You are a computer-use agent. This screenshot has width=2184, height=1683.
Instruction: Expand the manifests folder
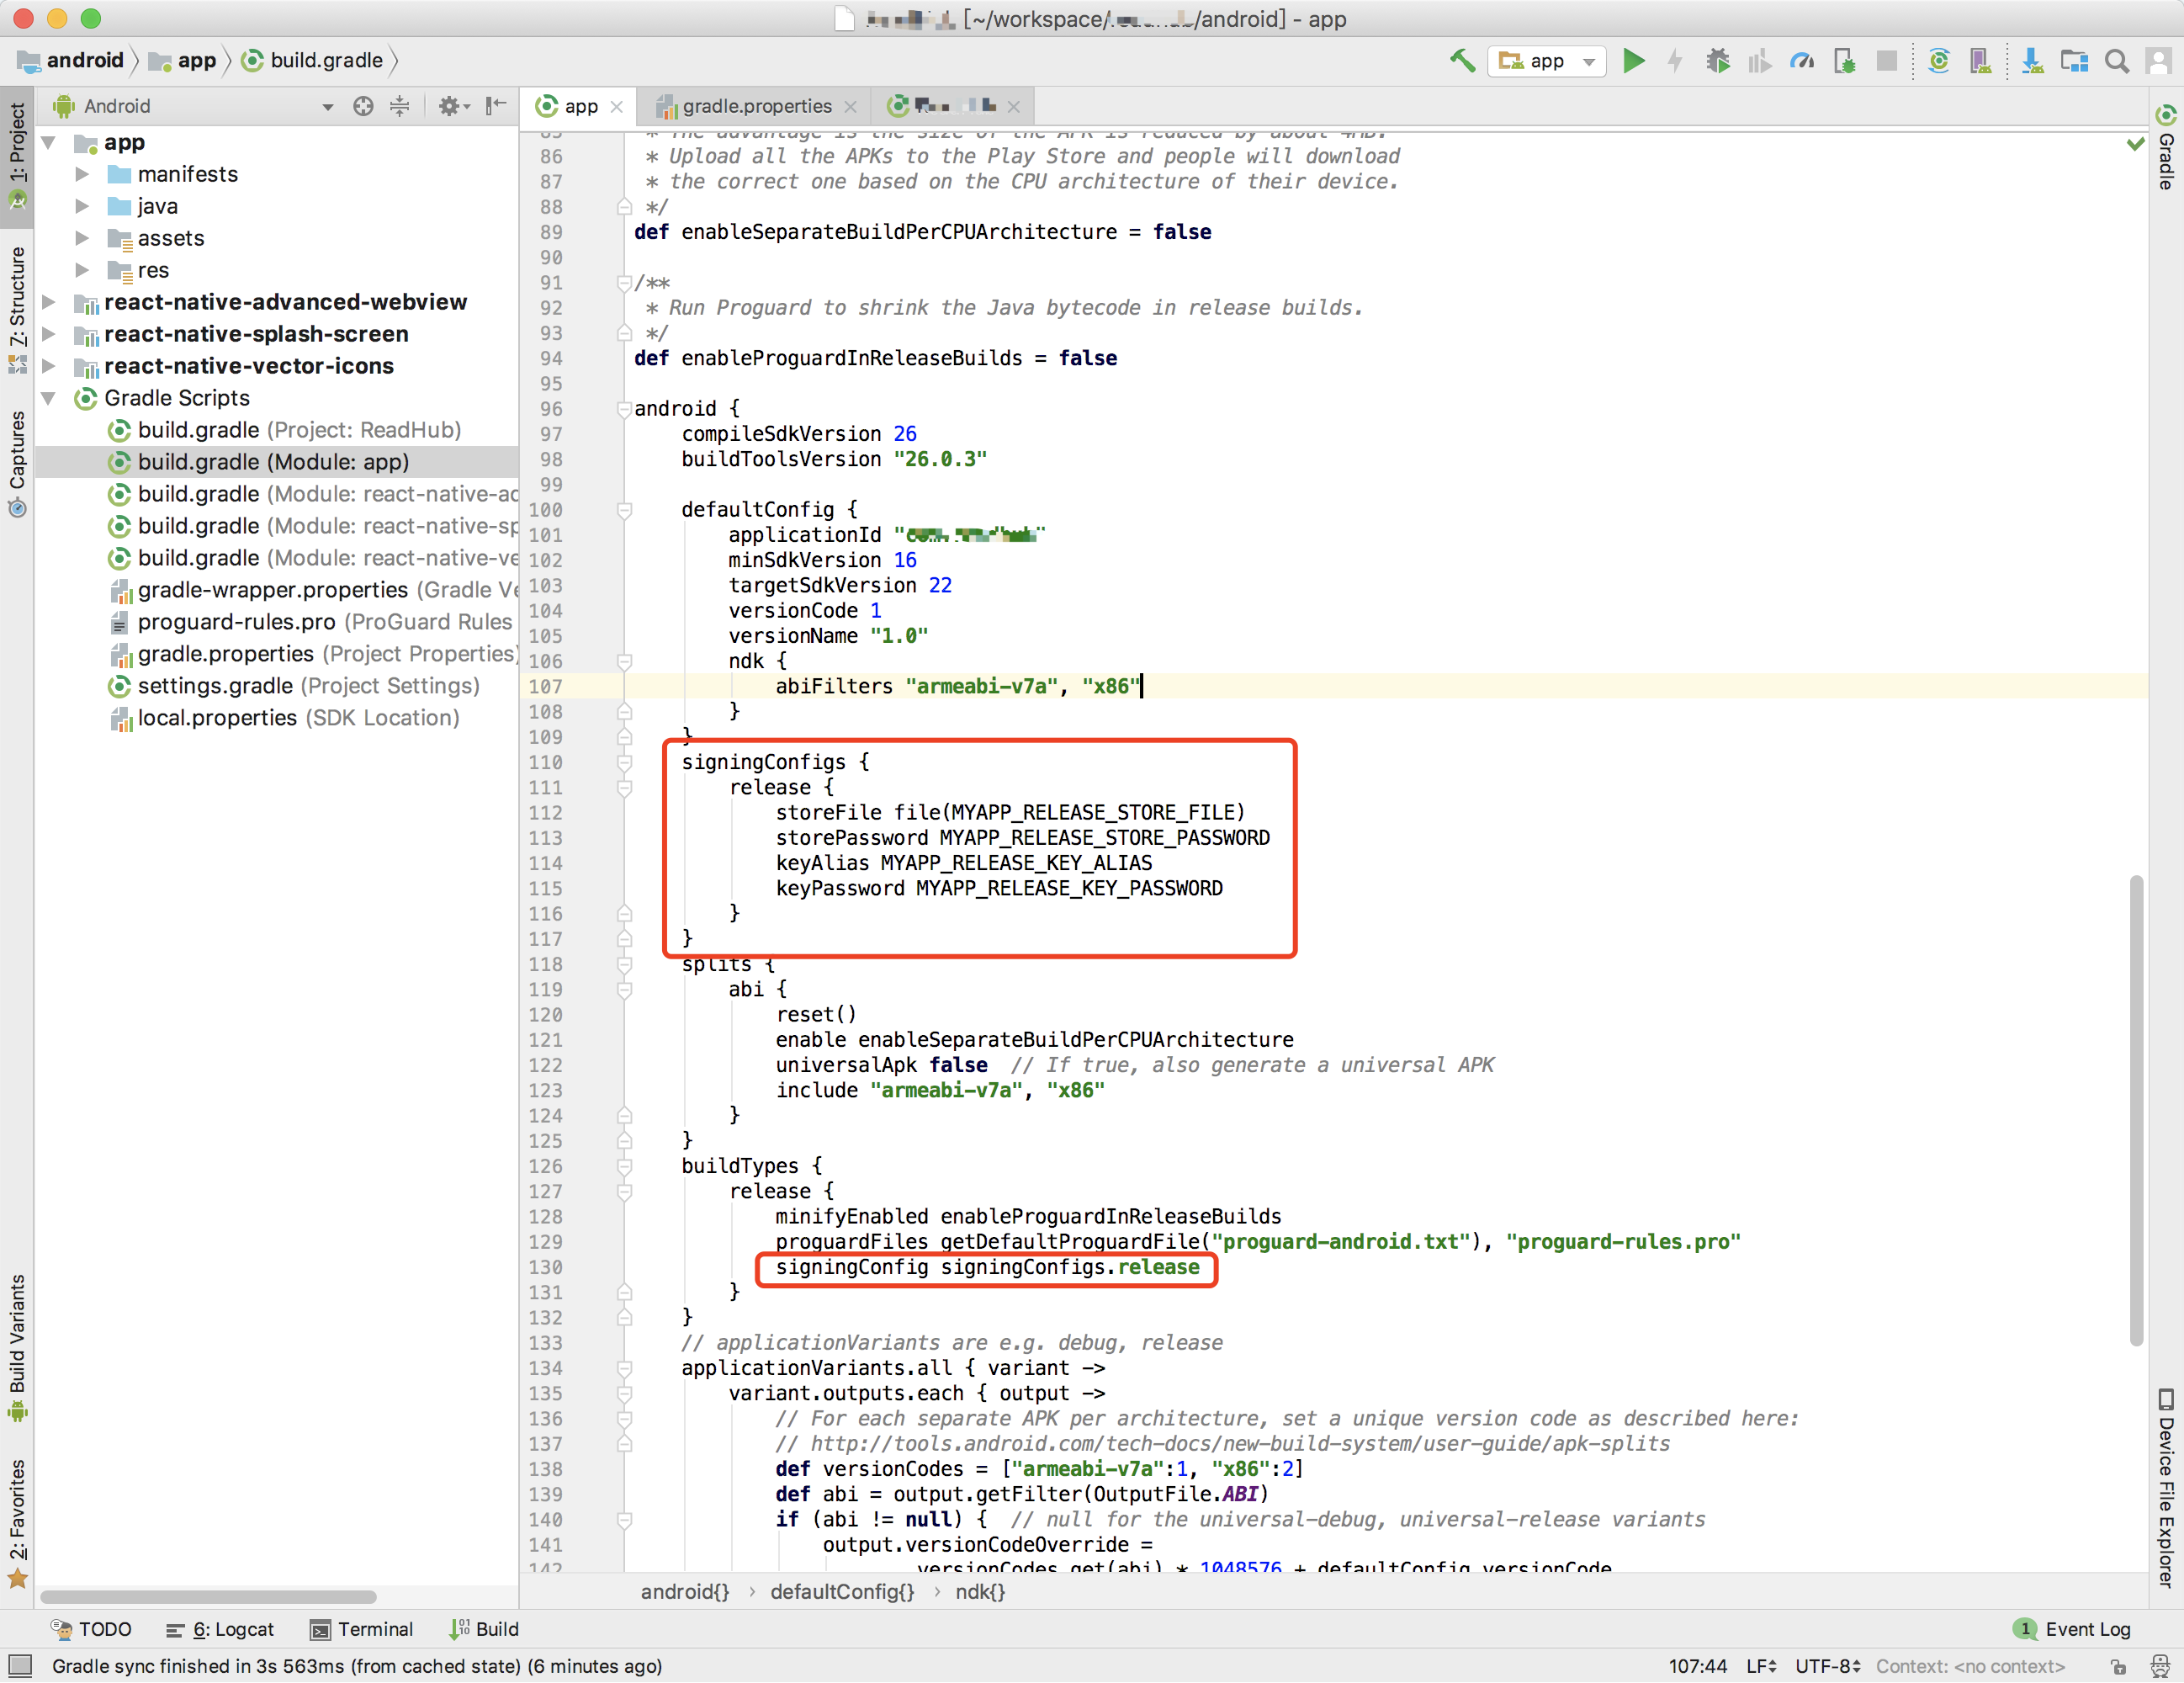click(82, 174)
